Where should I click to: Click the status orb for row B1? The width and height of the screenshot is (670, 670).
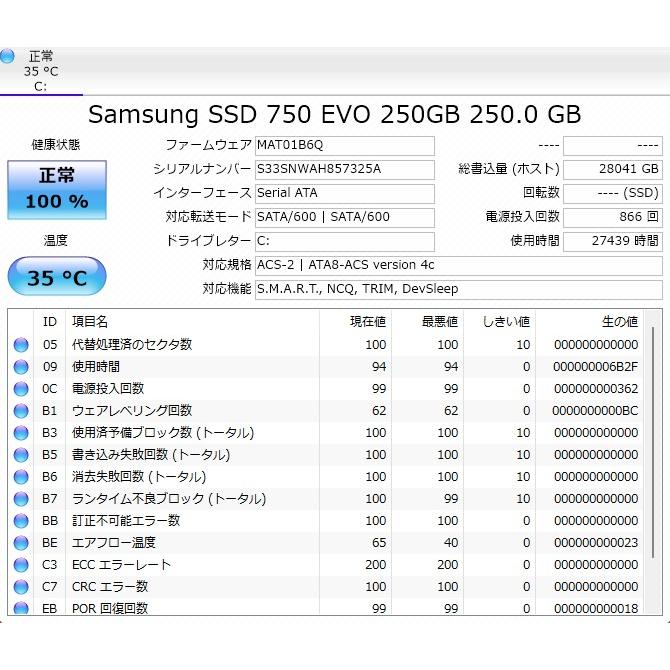point(21,411)
